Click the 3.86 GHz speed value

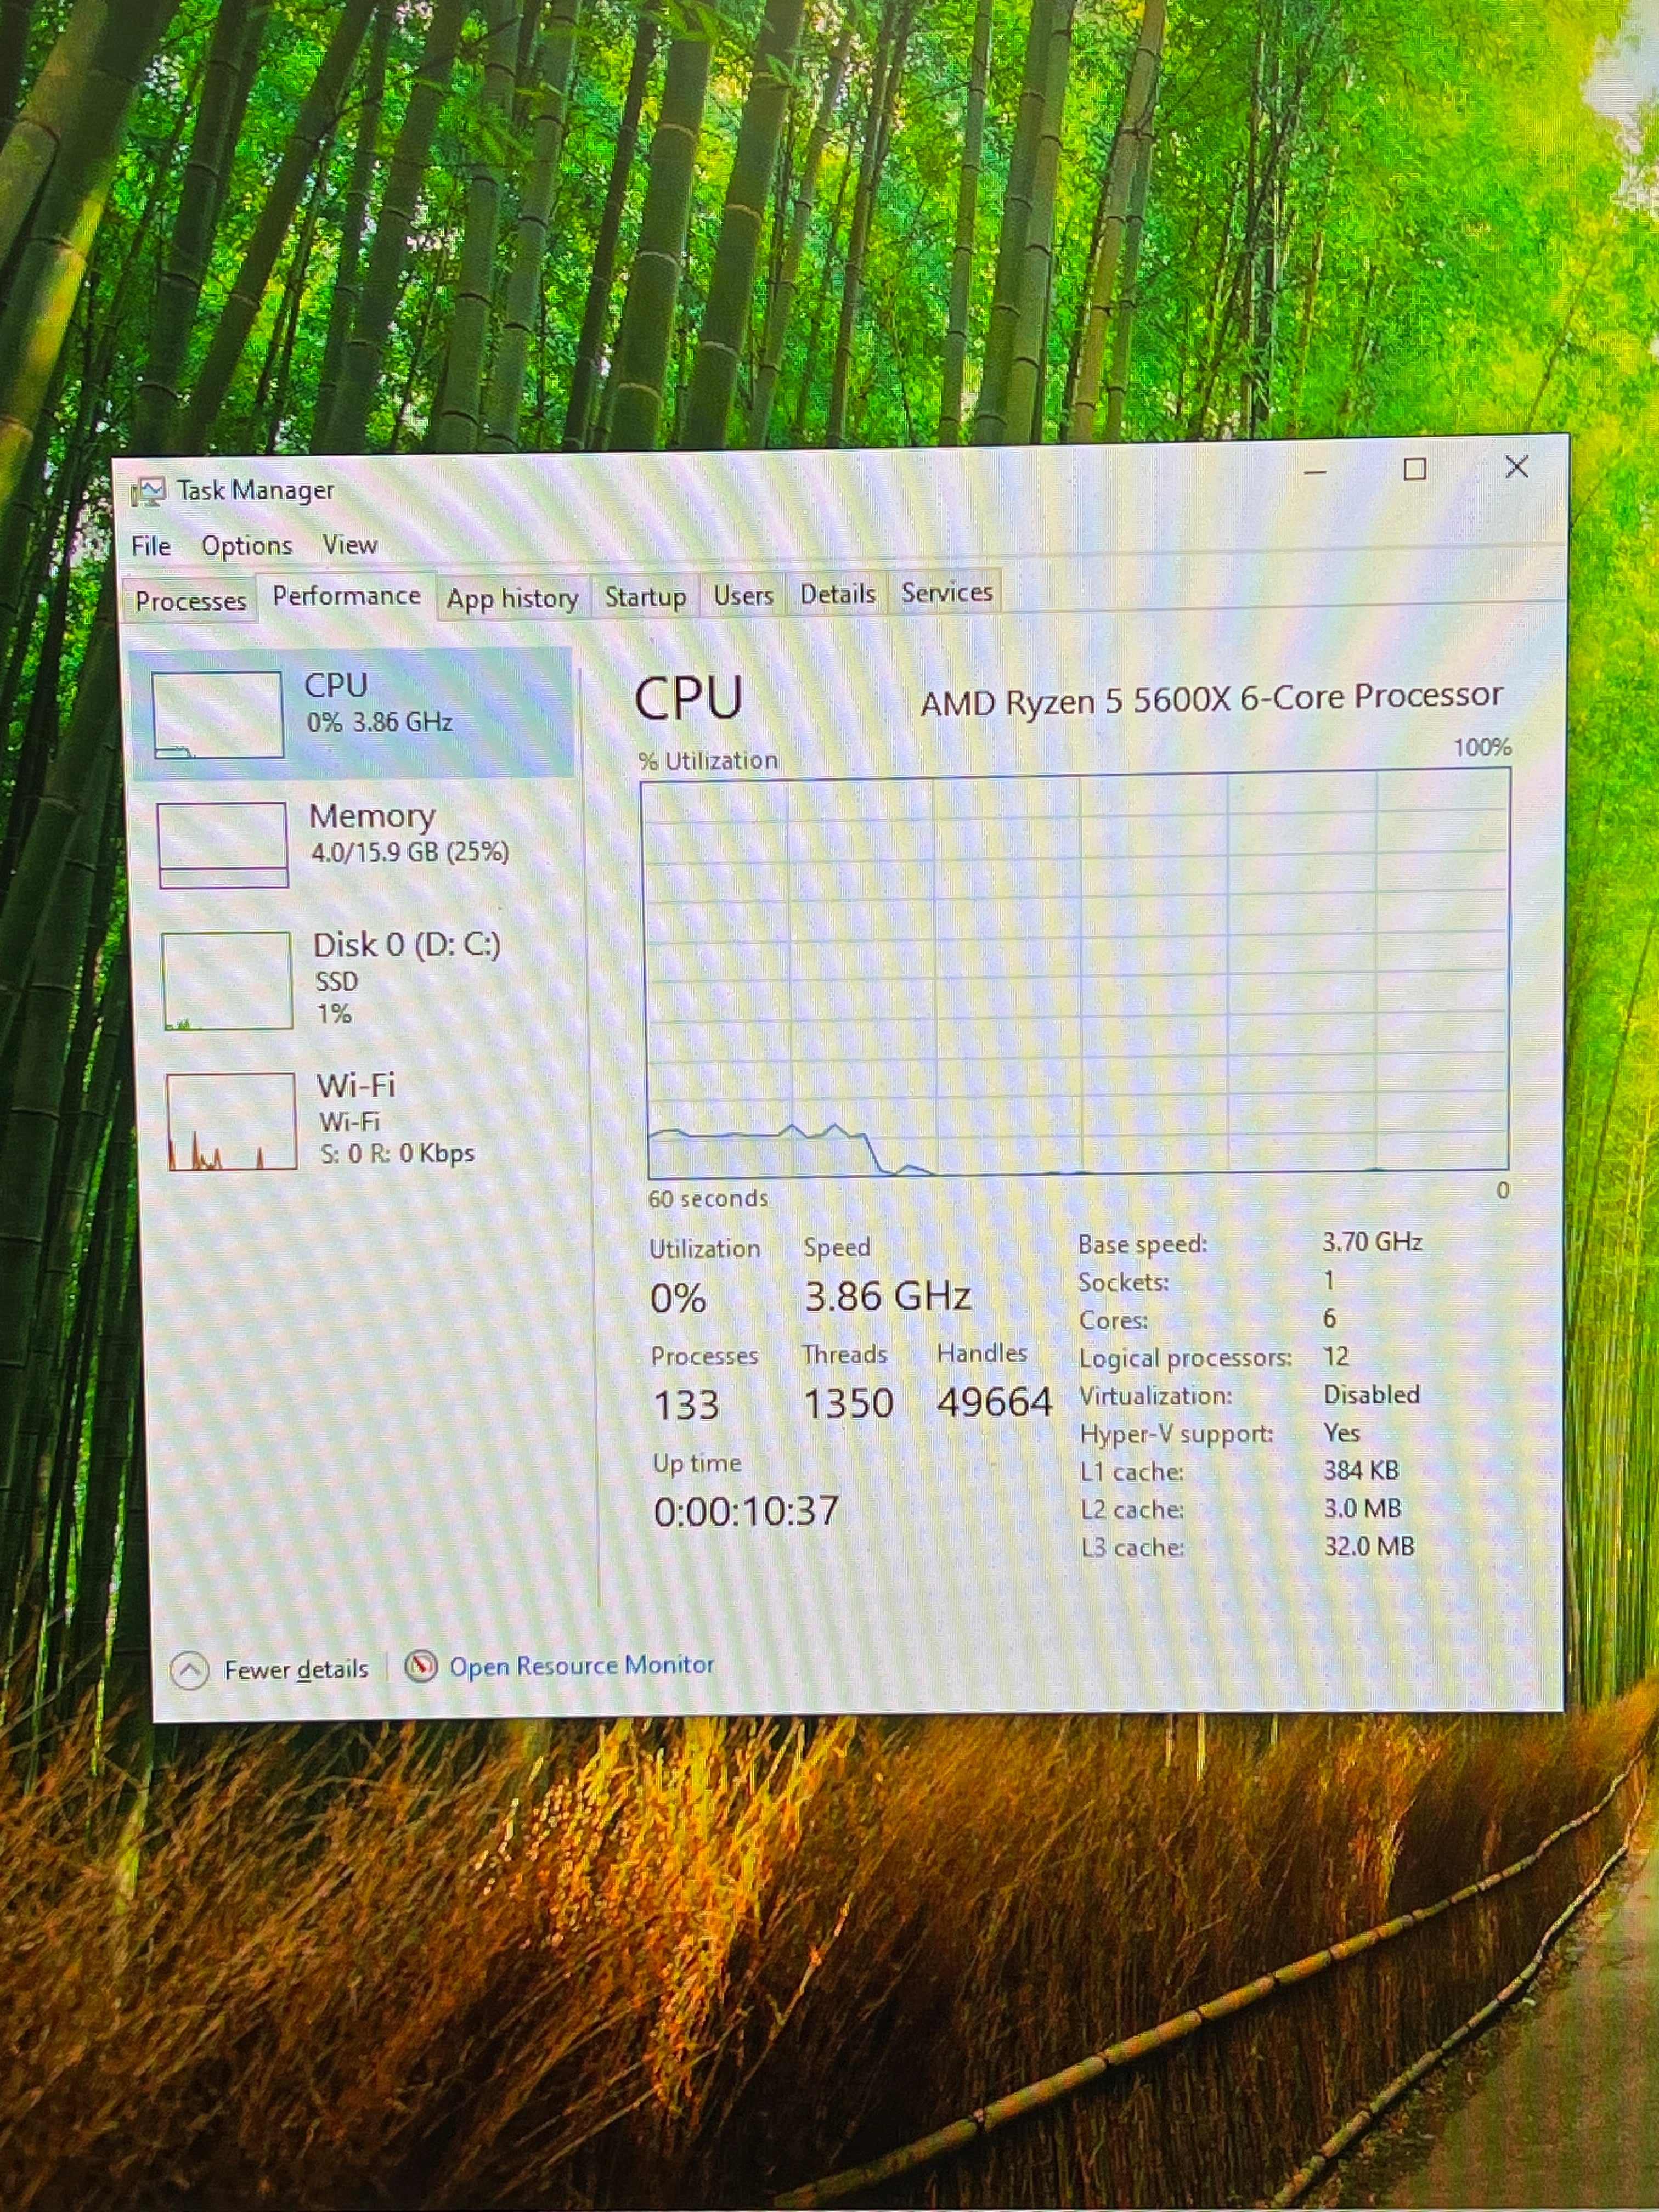coord(887,1297)
